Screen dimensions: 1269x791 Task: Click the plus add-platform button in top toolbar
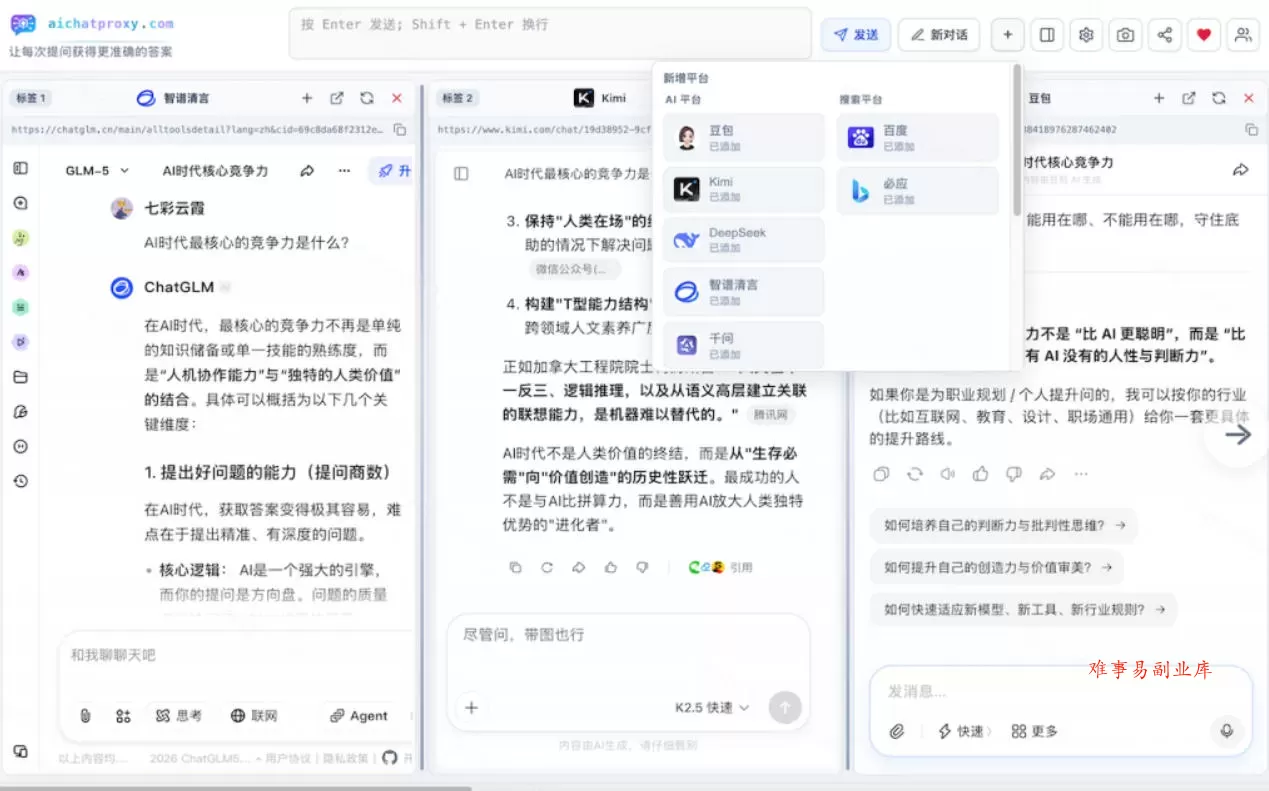click(x=1007, y=34)
